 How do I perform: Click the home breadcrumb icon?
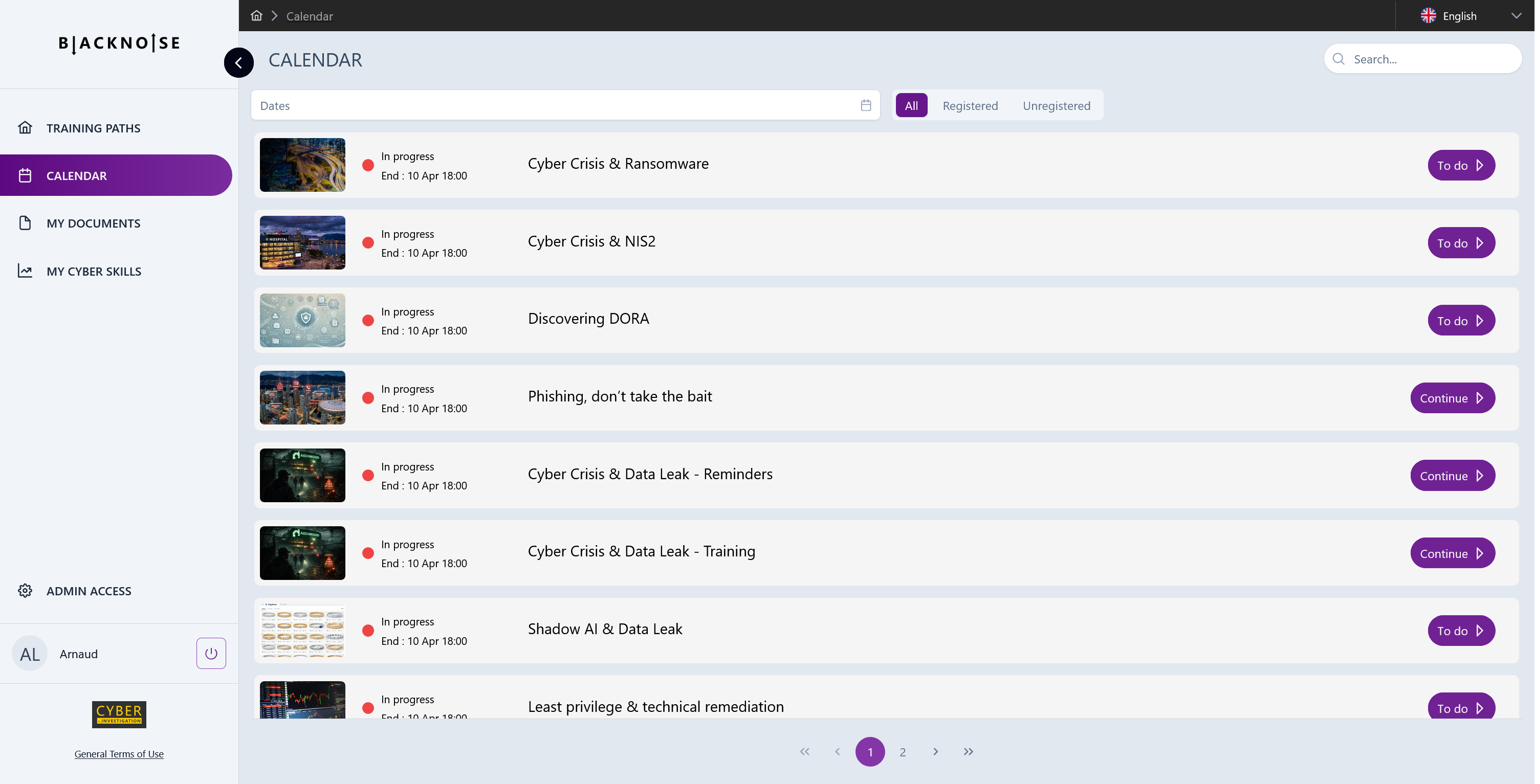tap(256, 16)
